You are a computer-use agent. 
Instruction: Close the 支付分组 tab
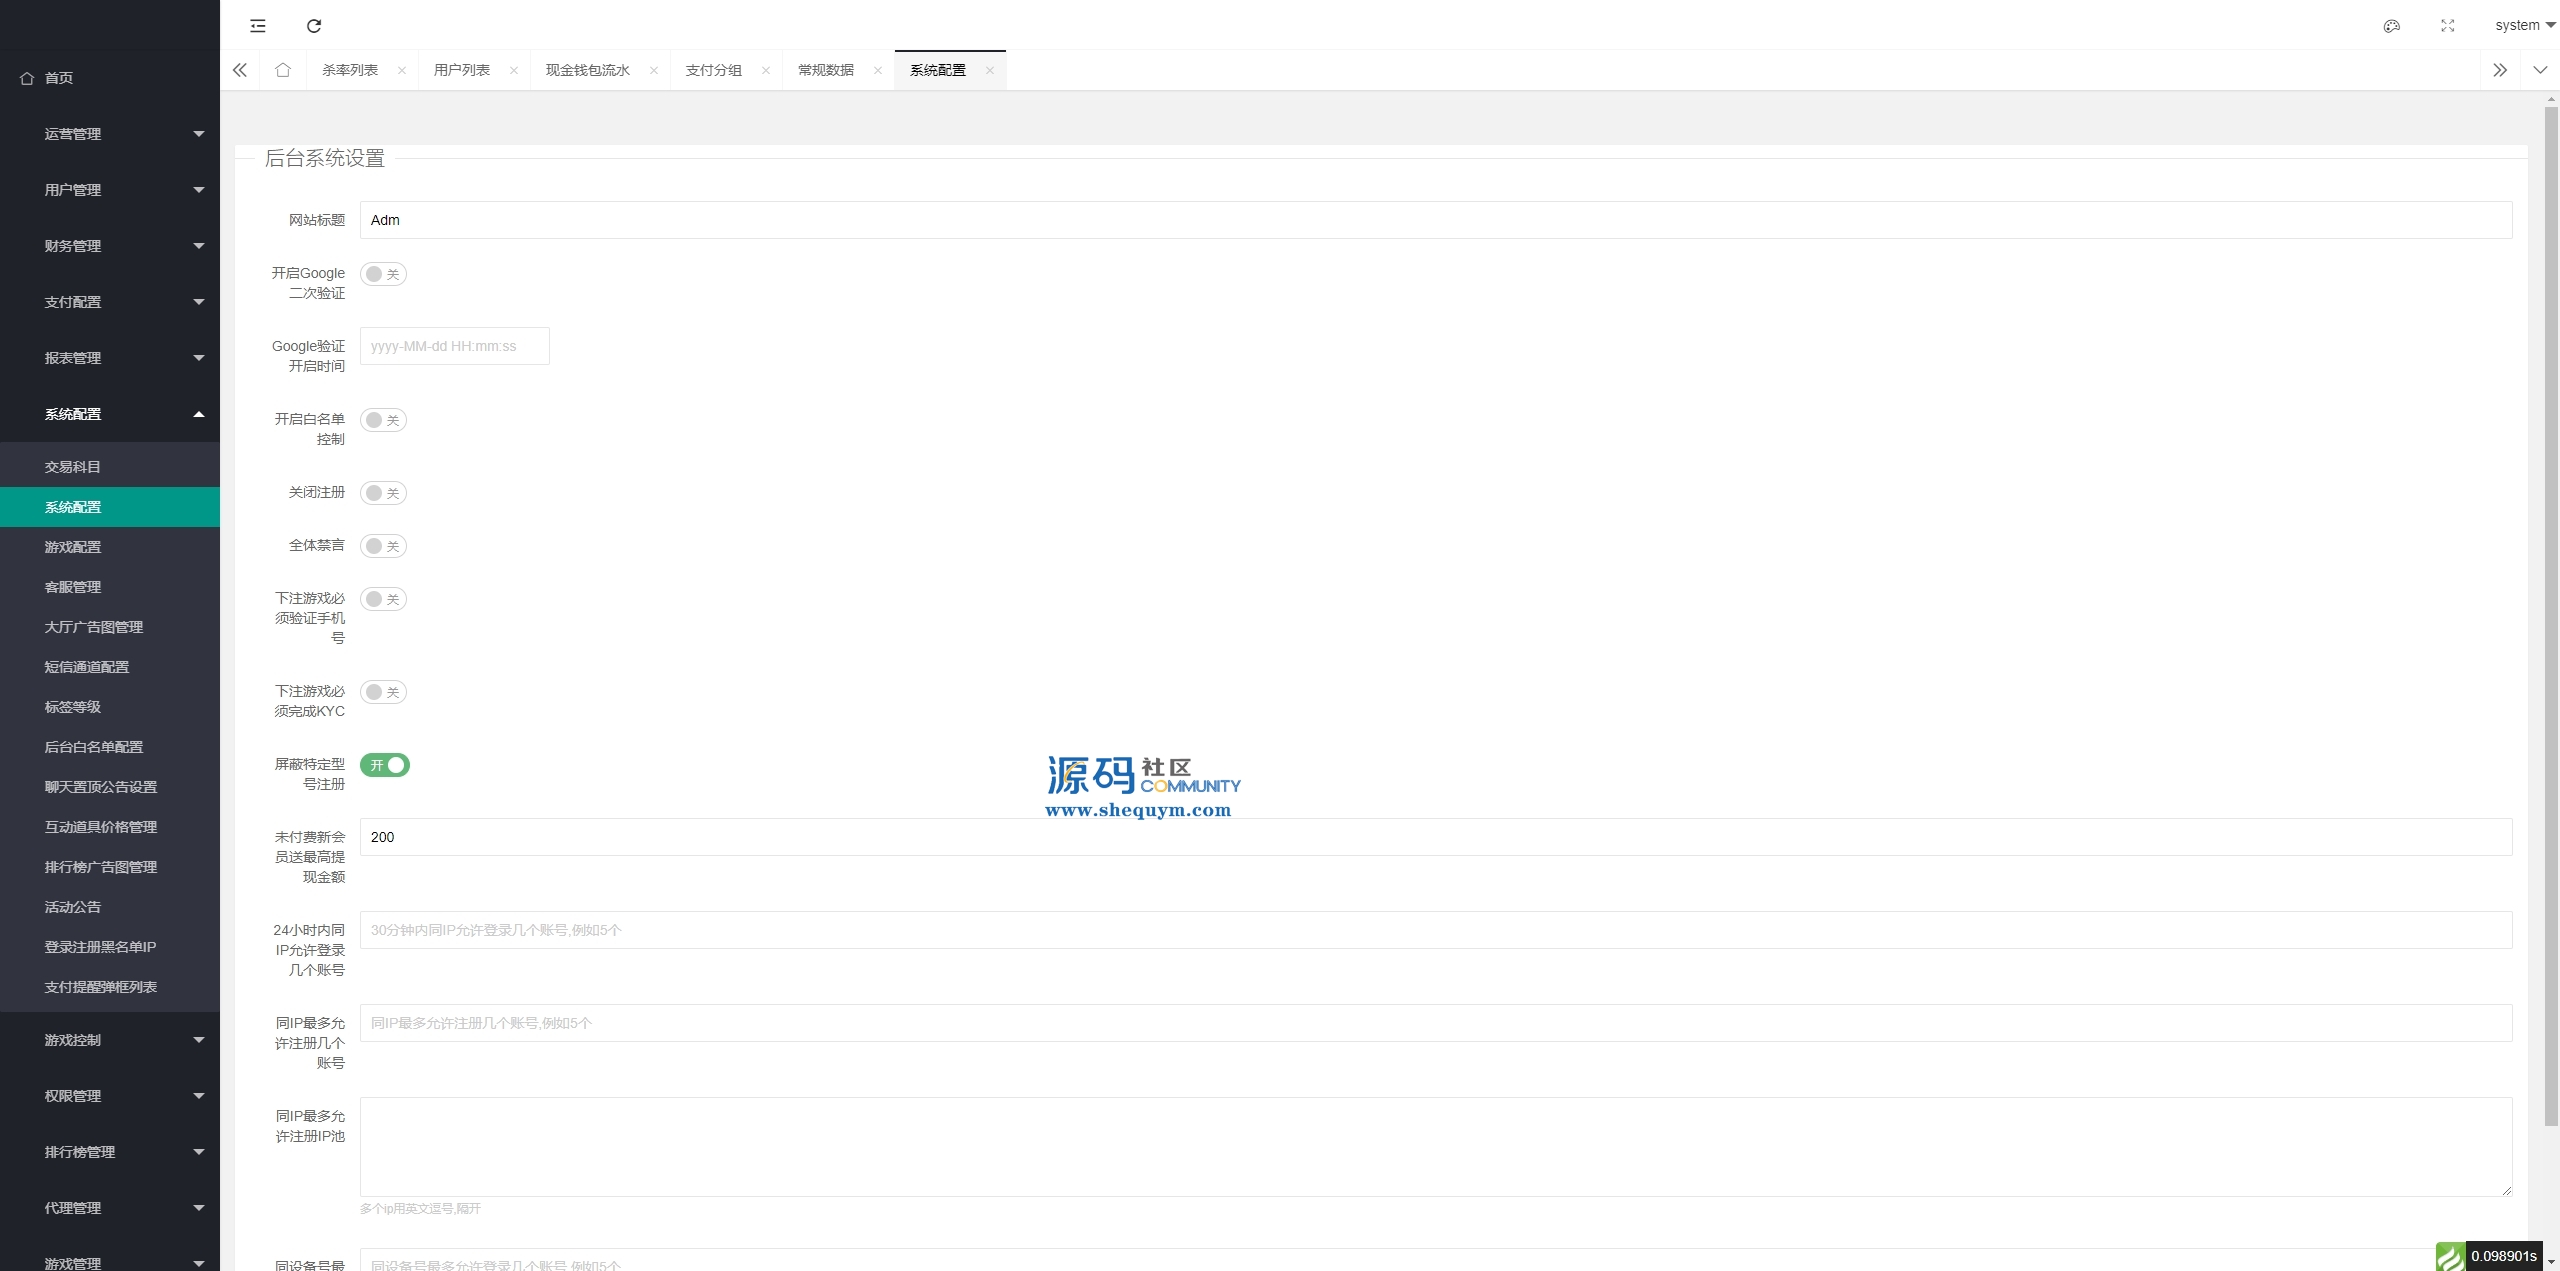(766, 70)
